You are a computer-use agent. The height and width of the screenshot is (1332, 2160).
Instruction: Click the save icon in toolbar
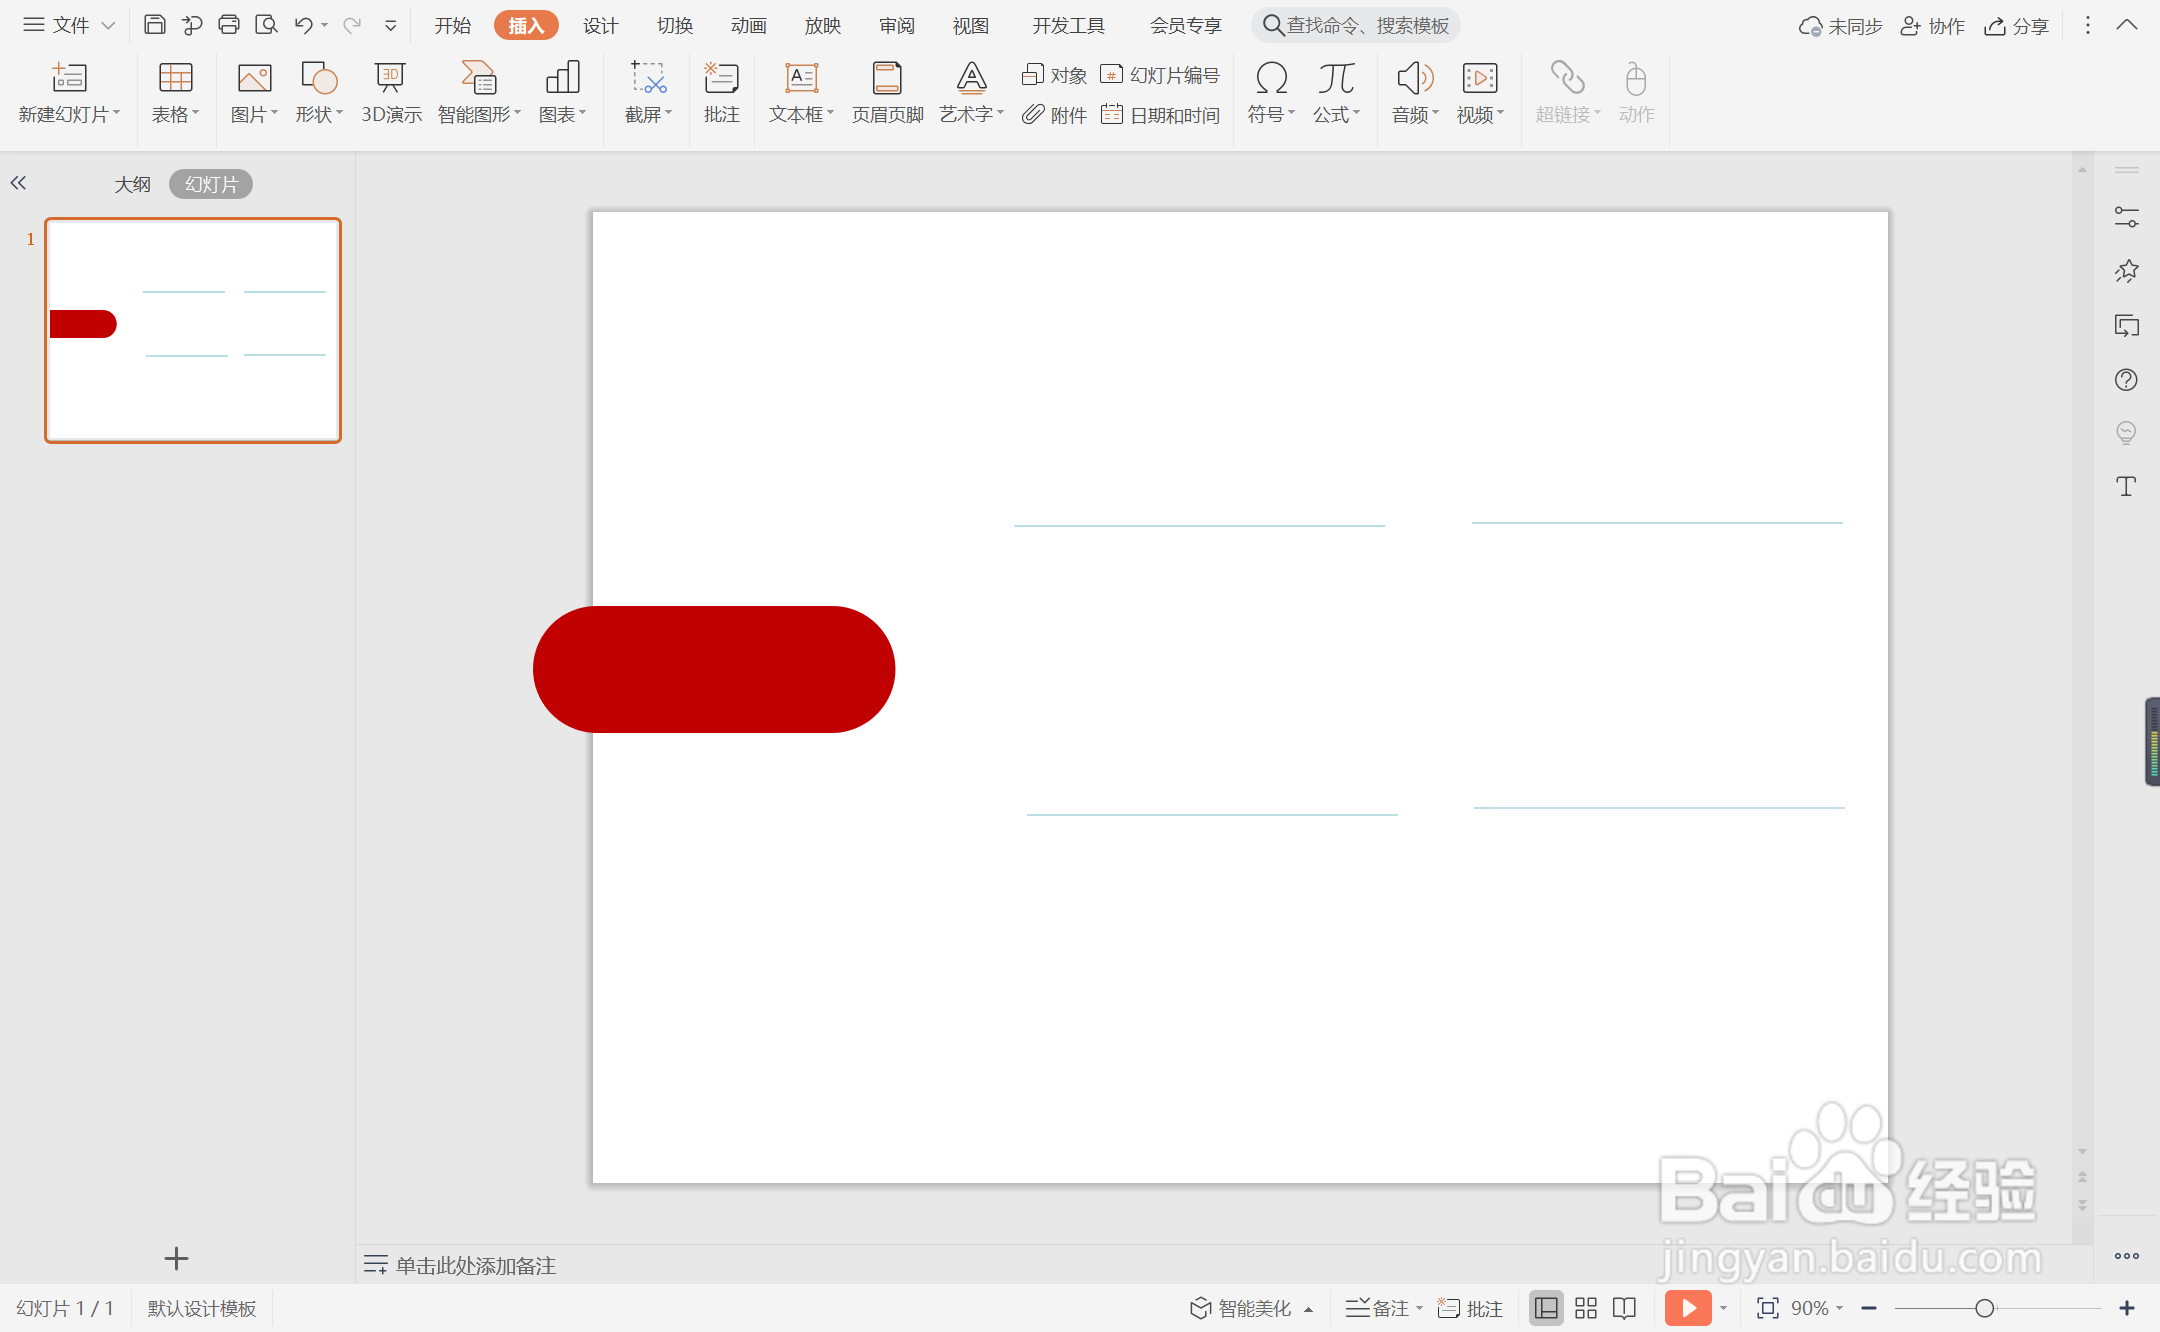click(x=154, y=25)
